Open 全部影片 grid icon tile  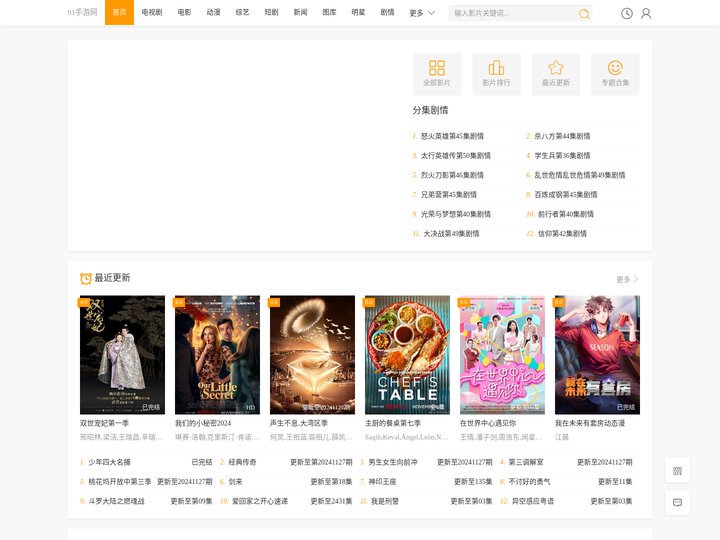[437, 74]
